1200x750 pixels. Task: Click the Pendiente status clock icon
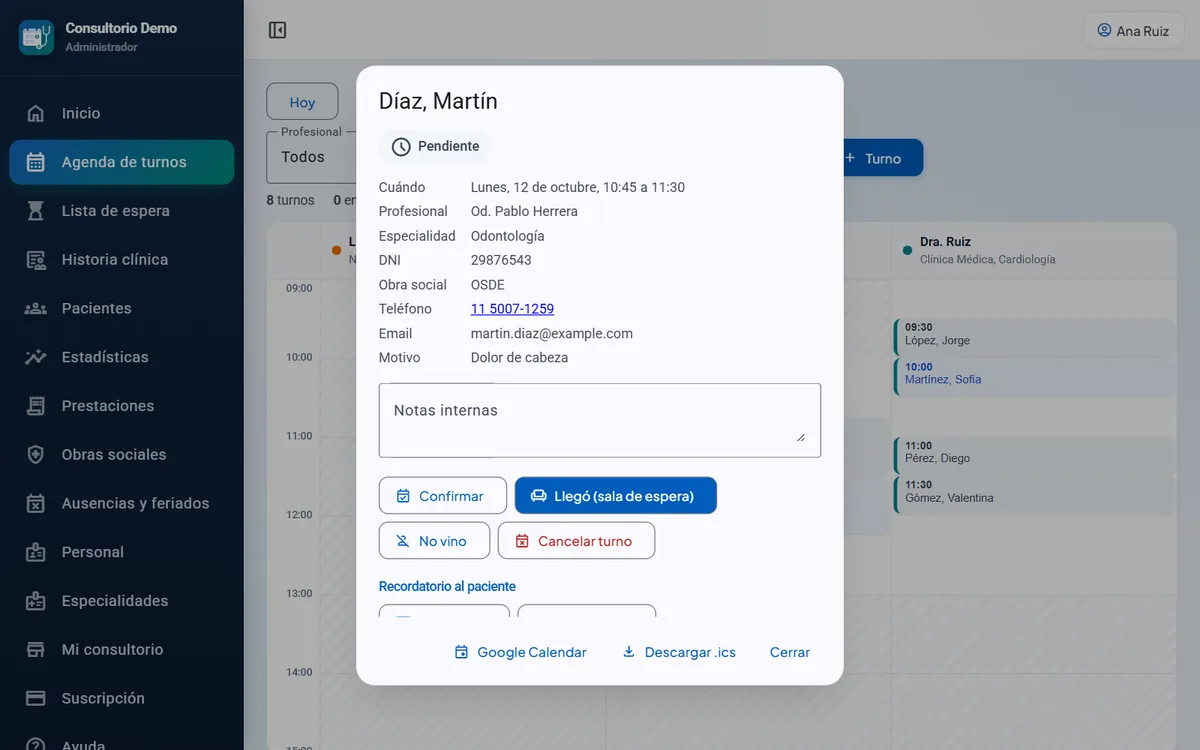coord(401,147)
